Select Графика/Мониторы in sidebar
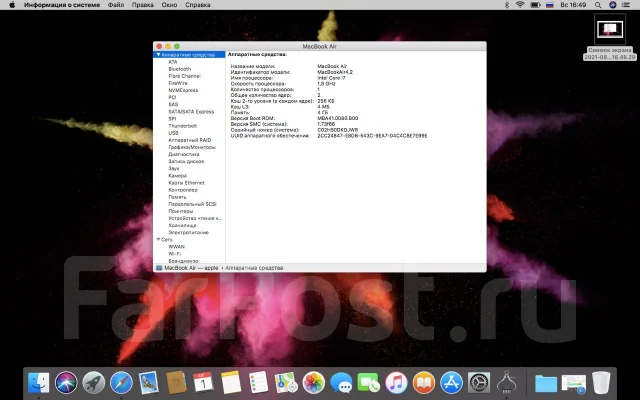640x400 pixels. tap(192, 147)
